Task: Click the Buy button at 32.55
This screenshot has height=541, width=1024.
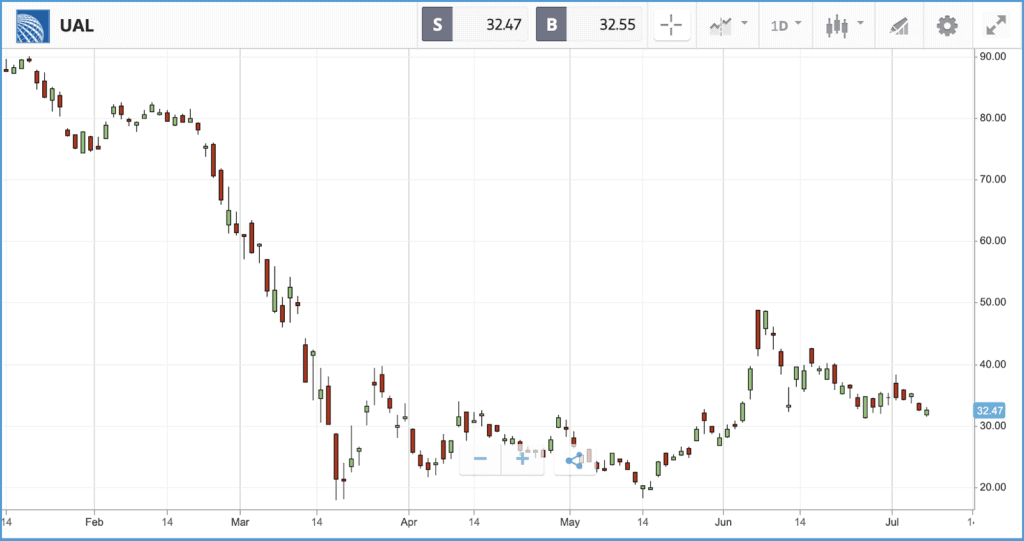Action: point(588,25)
